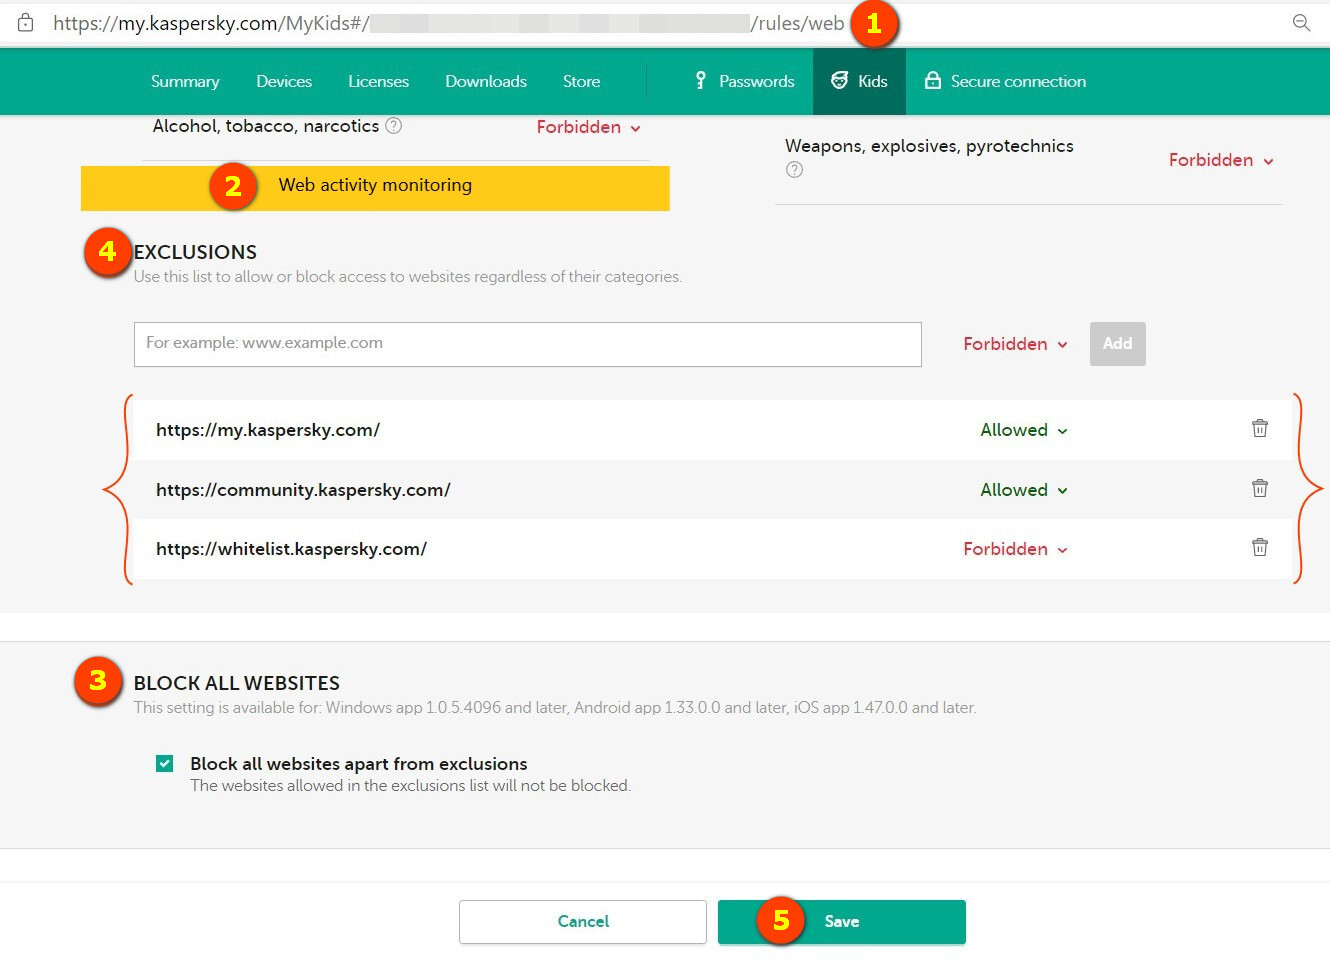Image resolution: width=1330 pixels, height=960 pixels.
Task: Click the EXCLUSIONS section heading
Action: coord(195,252)
